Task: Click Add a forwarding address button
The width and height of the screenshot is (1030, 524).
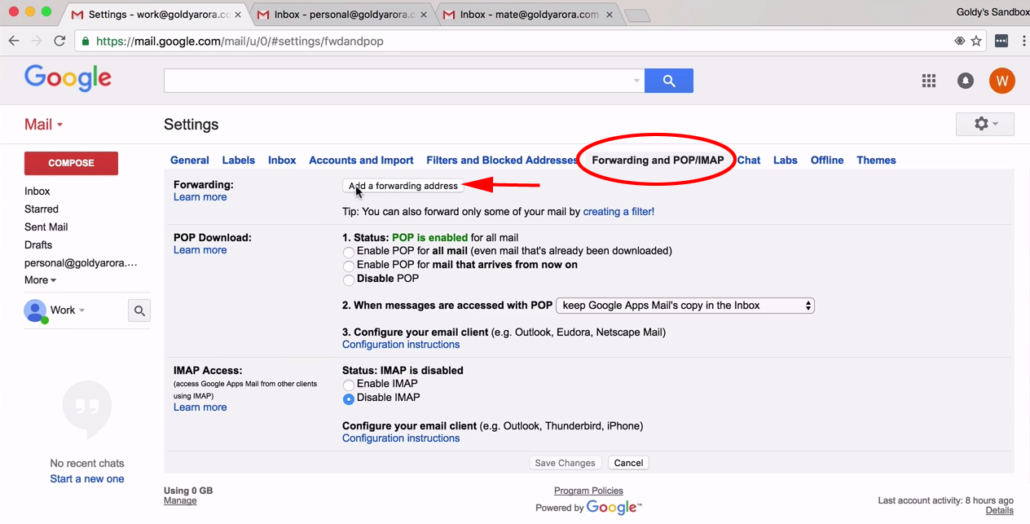Action: pos(403,186)
